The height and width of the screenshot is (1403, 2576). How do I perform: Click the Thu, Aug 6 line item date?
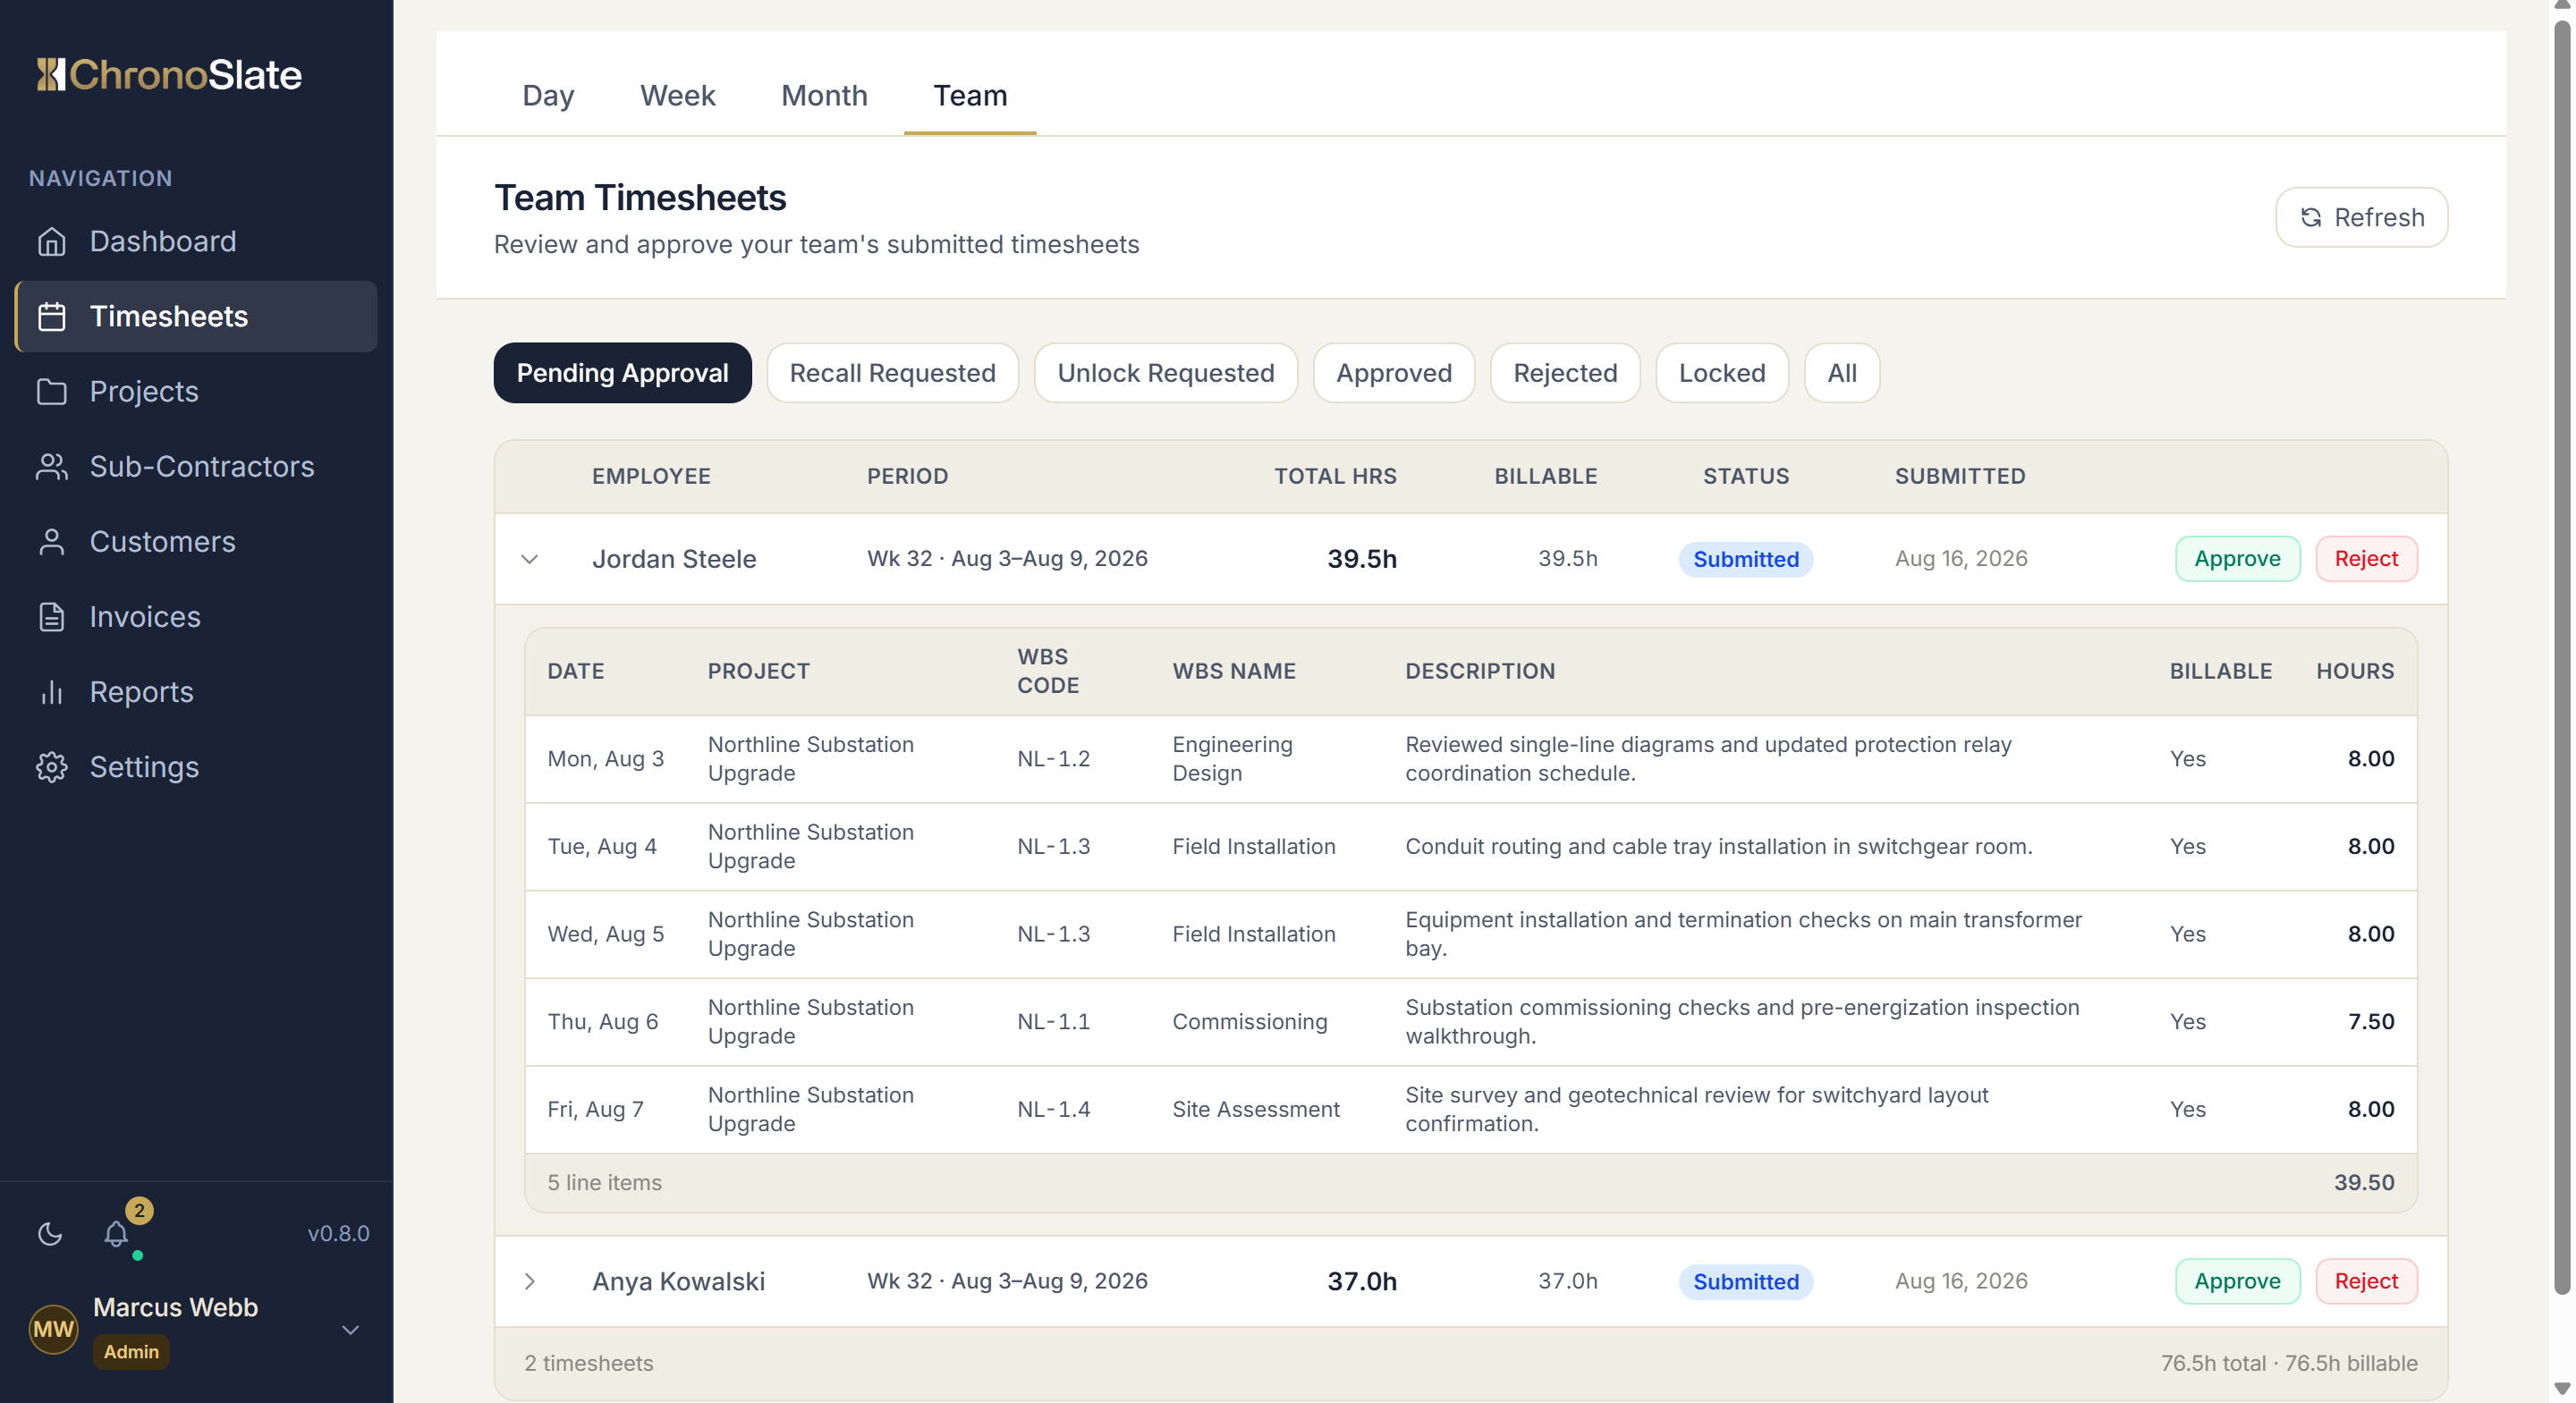click(x=602, y=1021)
